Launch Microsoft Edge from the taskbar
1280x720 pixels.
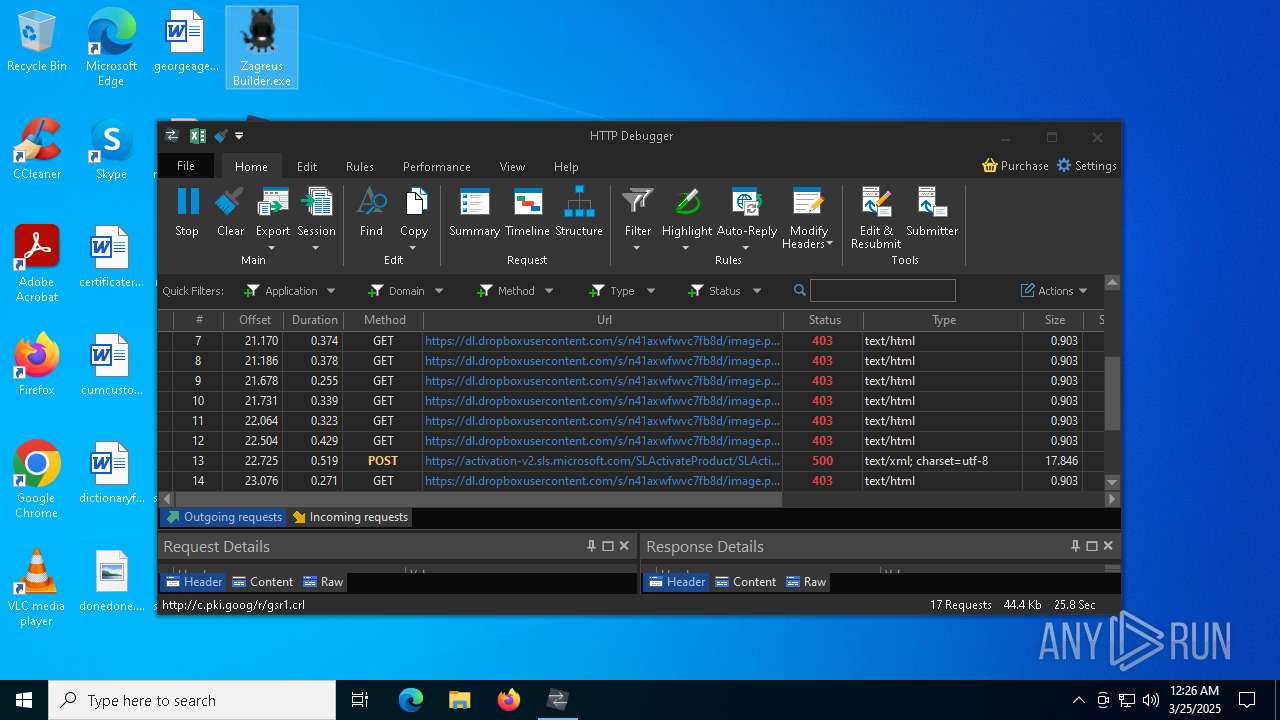click(411, 700)
